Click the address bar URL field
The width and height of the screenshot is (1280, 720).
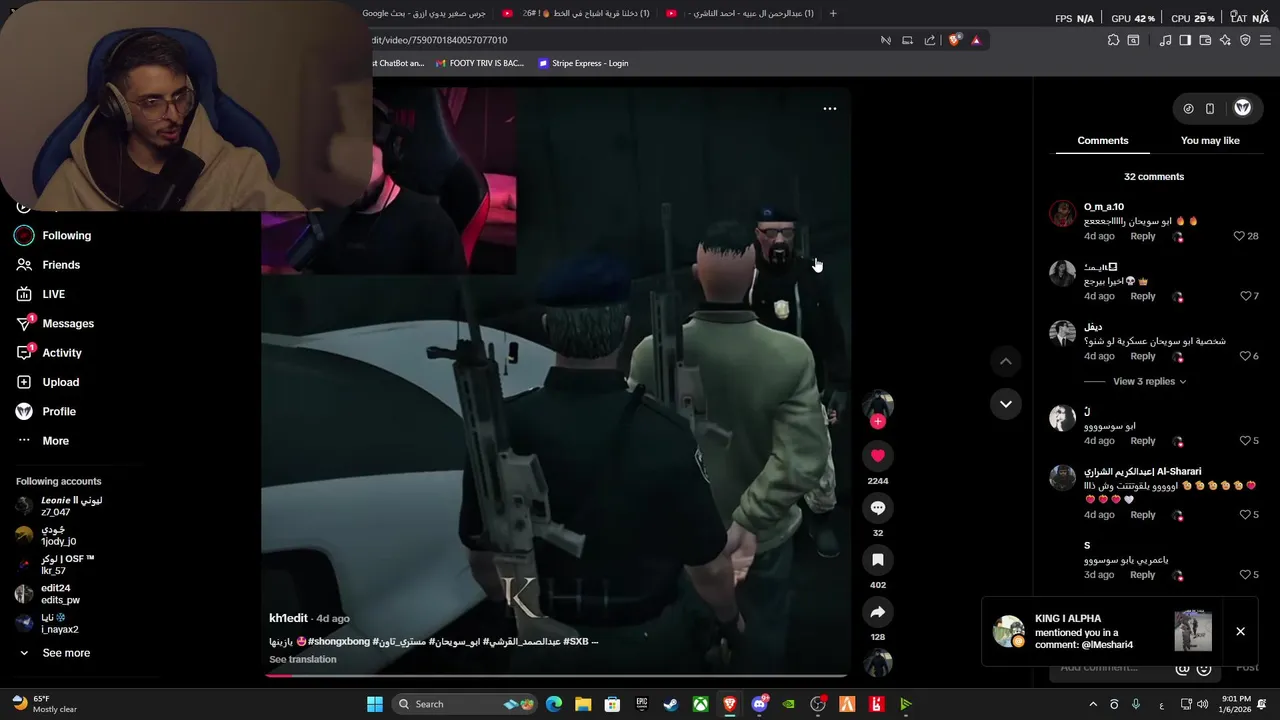[x=620, y=40]
